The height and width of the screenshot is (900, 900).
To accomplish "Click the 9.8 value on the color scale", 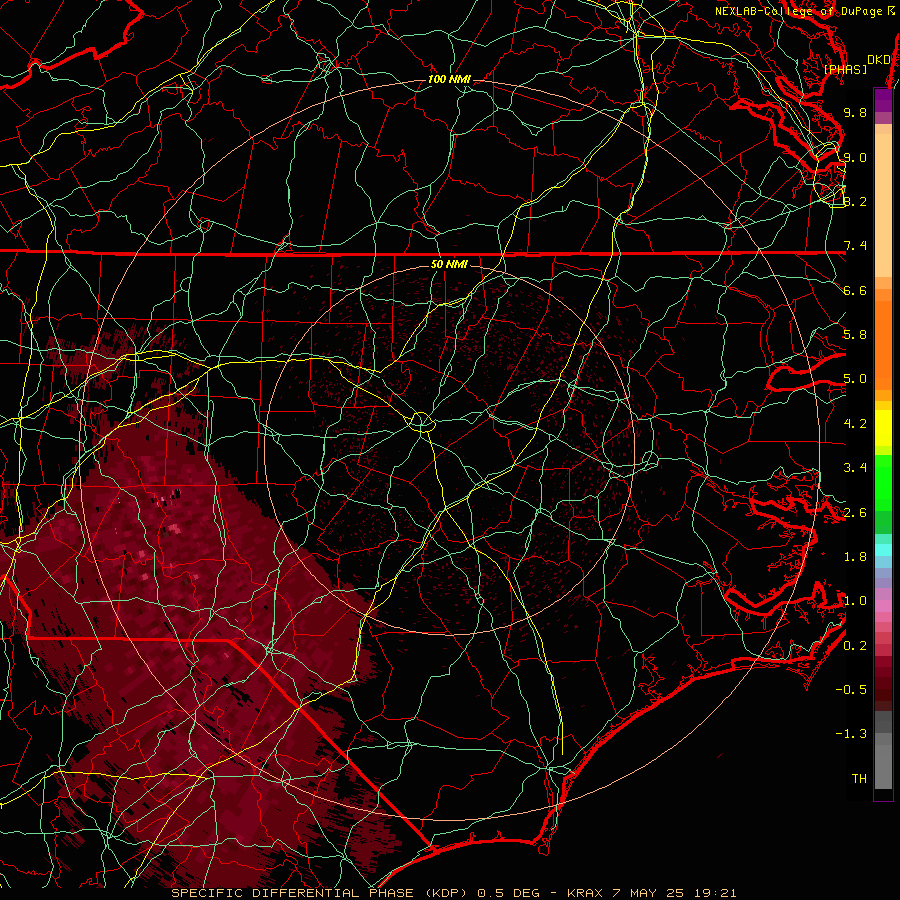I will [855, 112].
